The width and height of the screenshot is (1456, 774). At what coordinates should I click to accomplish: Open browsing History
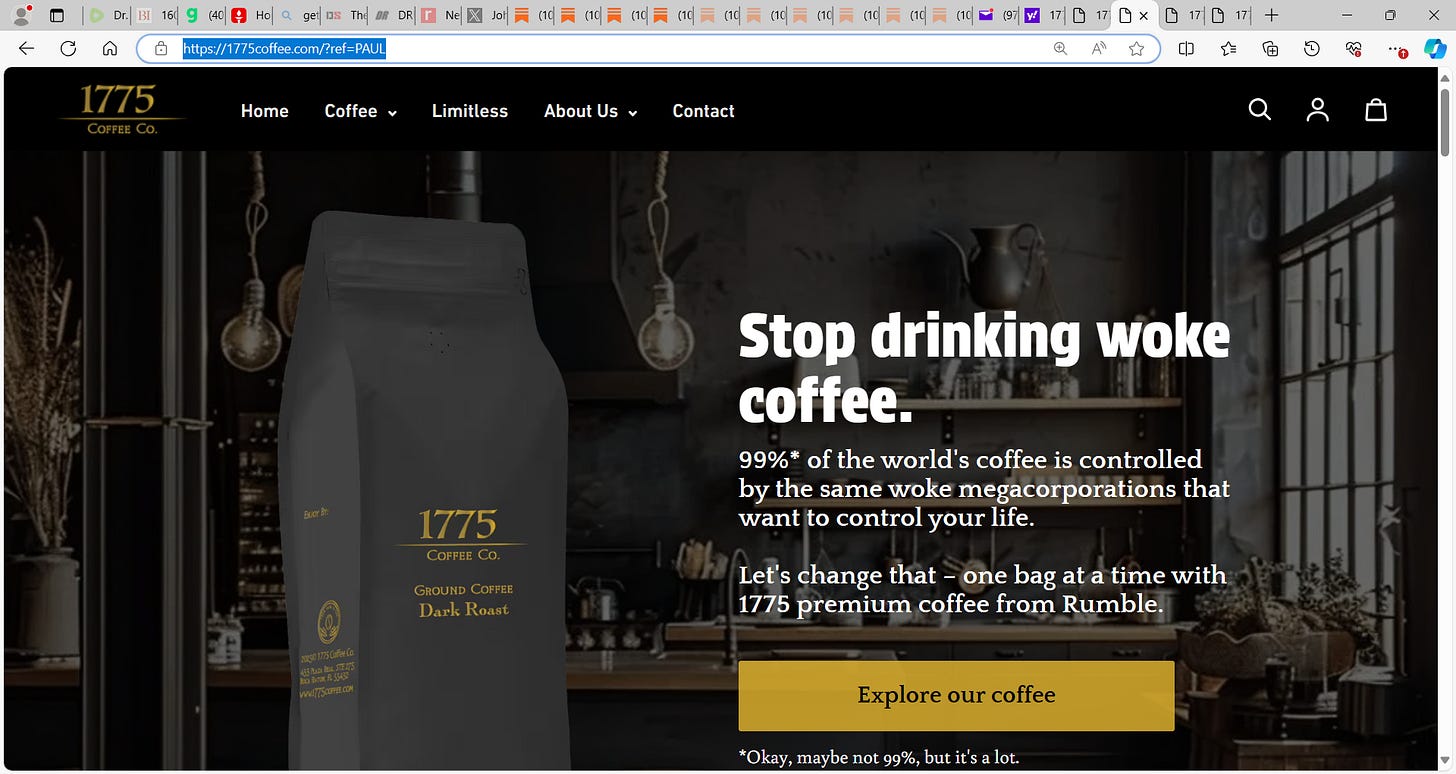(1312, 48)
